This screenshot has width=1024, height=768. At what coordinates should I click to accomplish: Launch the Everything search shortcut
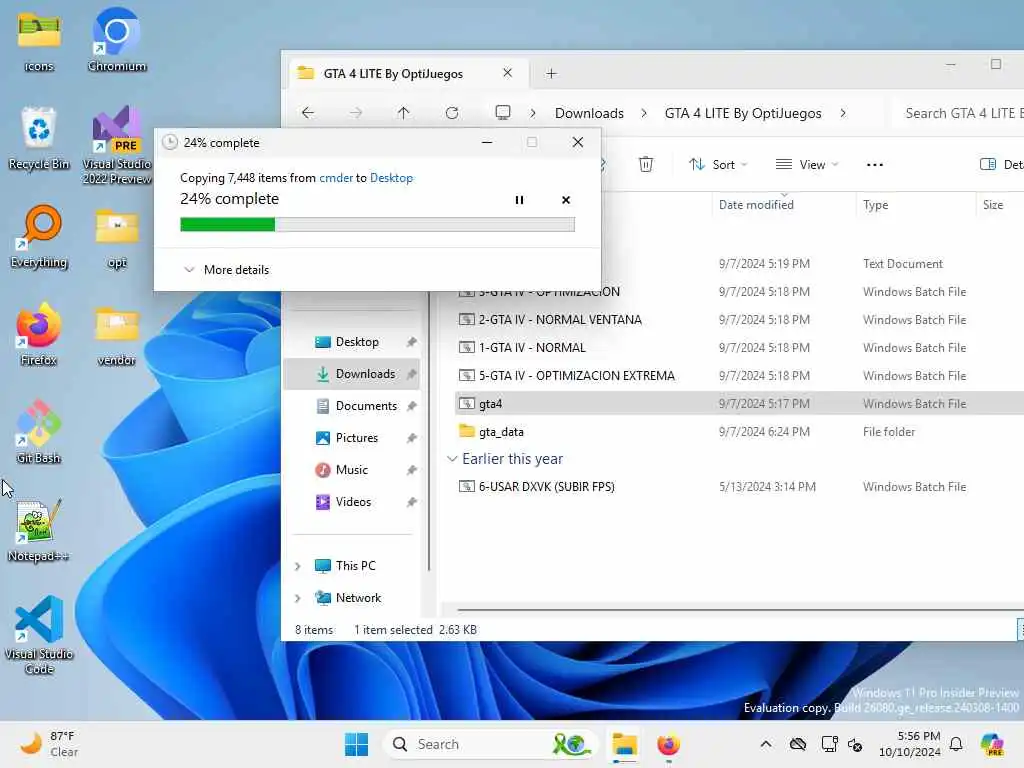point(39,236)
